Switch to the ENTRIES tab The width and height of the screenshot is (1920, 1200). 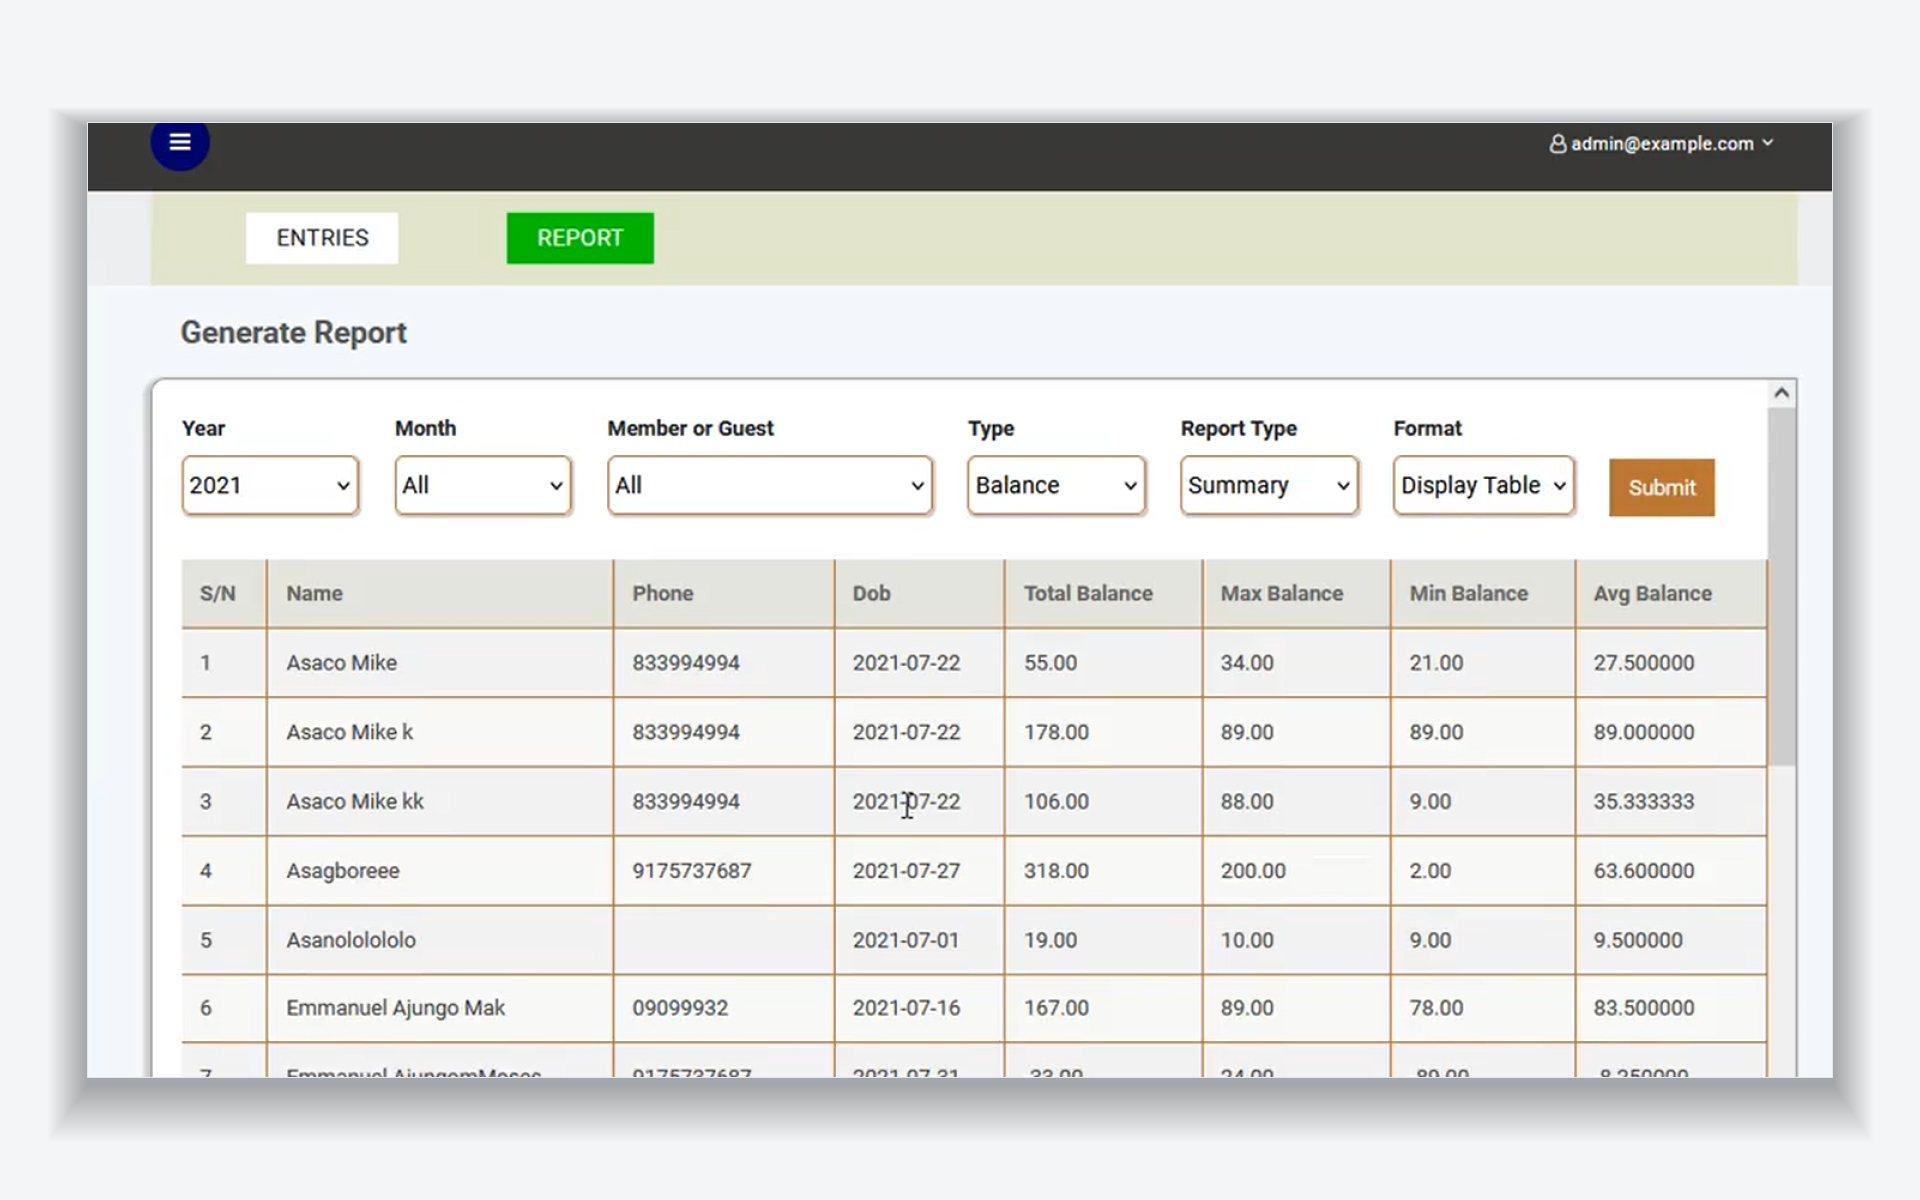322,238
